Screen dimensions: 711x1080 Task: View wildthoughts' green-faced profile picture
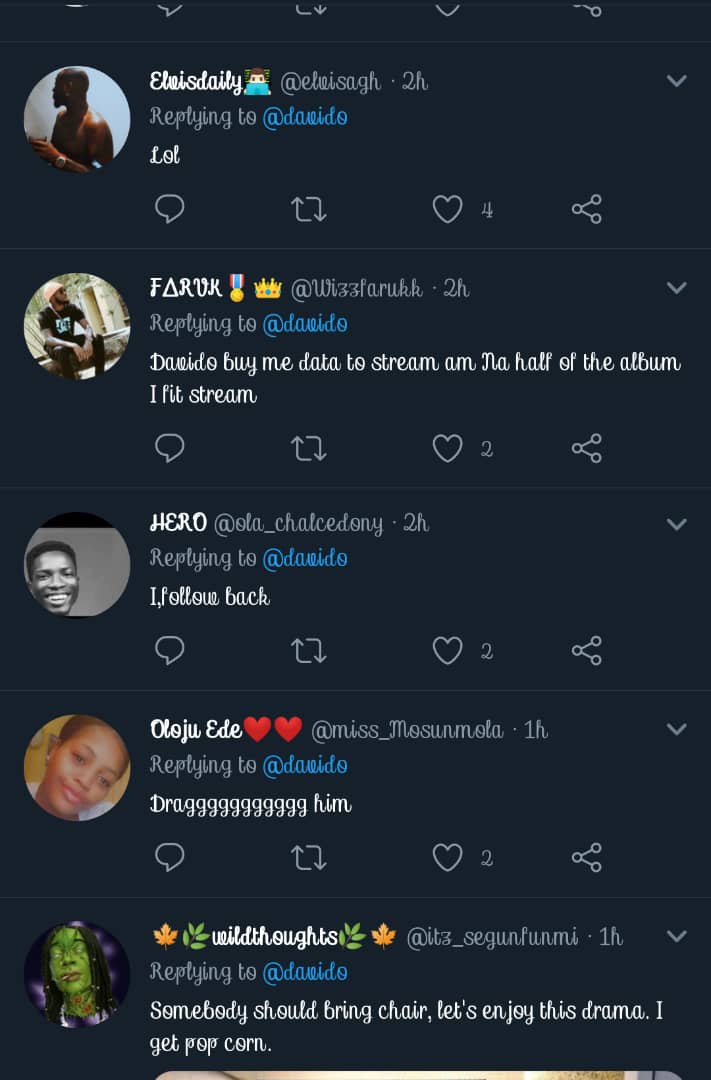click(x=77, y=973)
